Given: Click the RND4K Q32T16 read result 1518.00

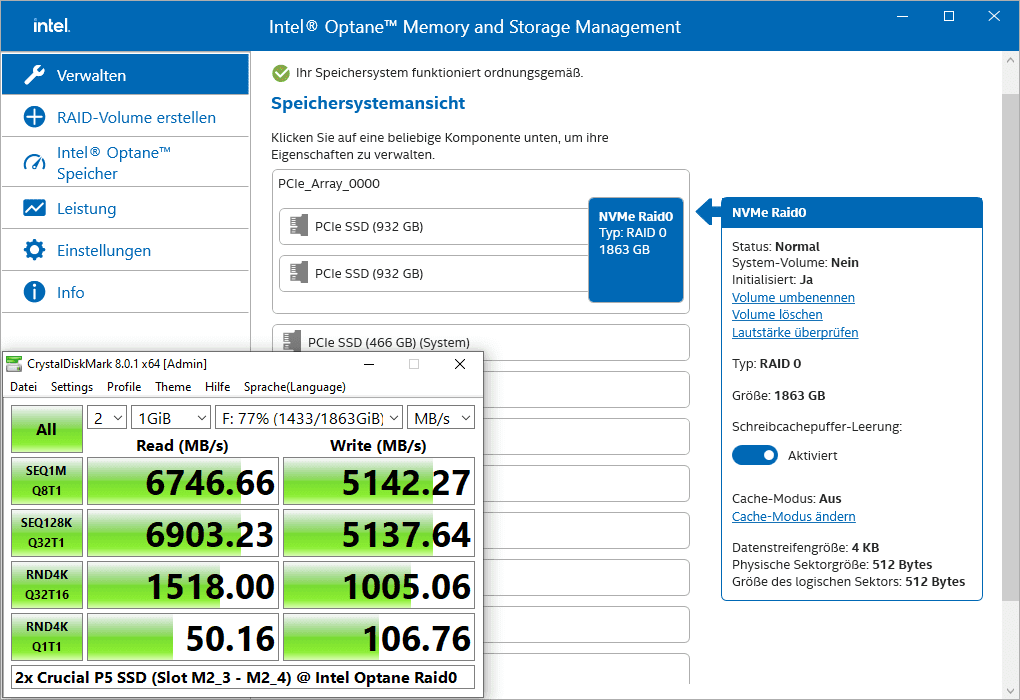Looking at the screenshot, I should coord(183,586).
